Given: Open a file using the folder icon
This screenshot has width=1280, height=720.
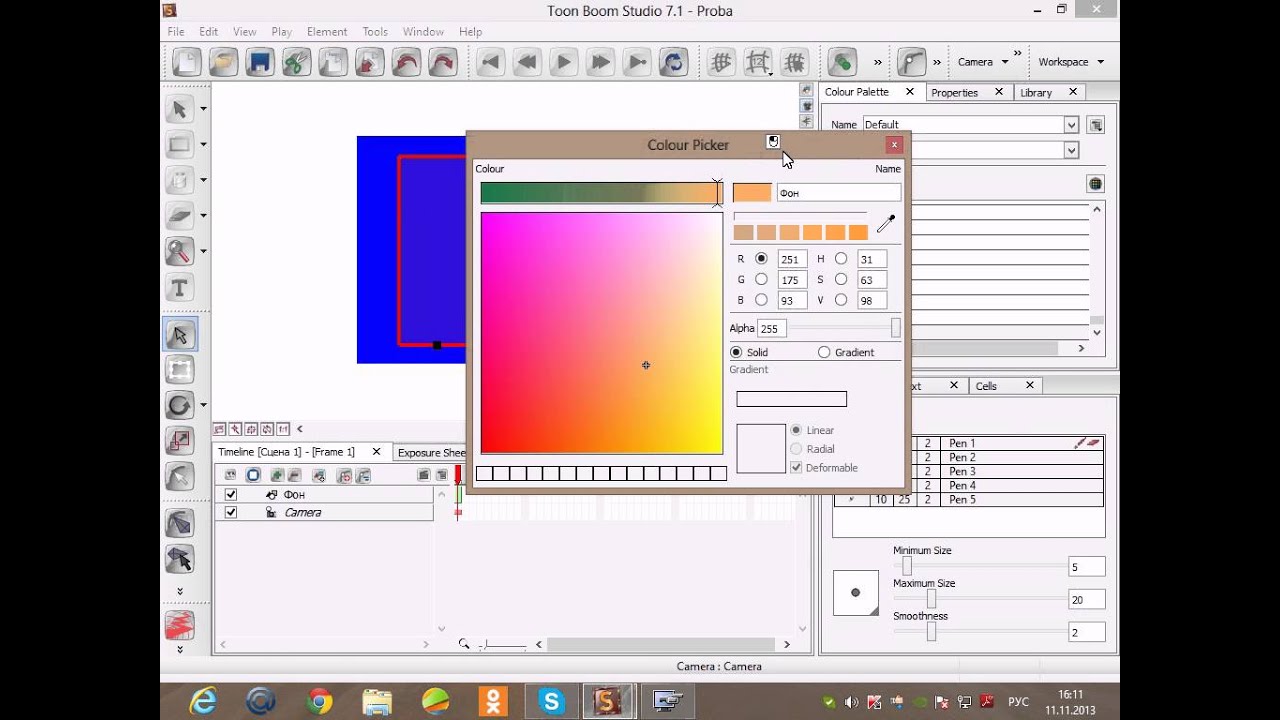Looking at the screenshot, I should (223, 62).
